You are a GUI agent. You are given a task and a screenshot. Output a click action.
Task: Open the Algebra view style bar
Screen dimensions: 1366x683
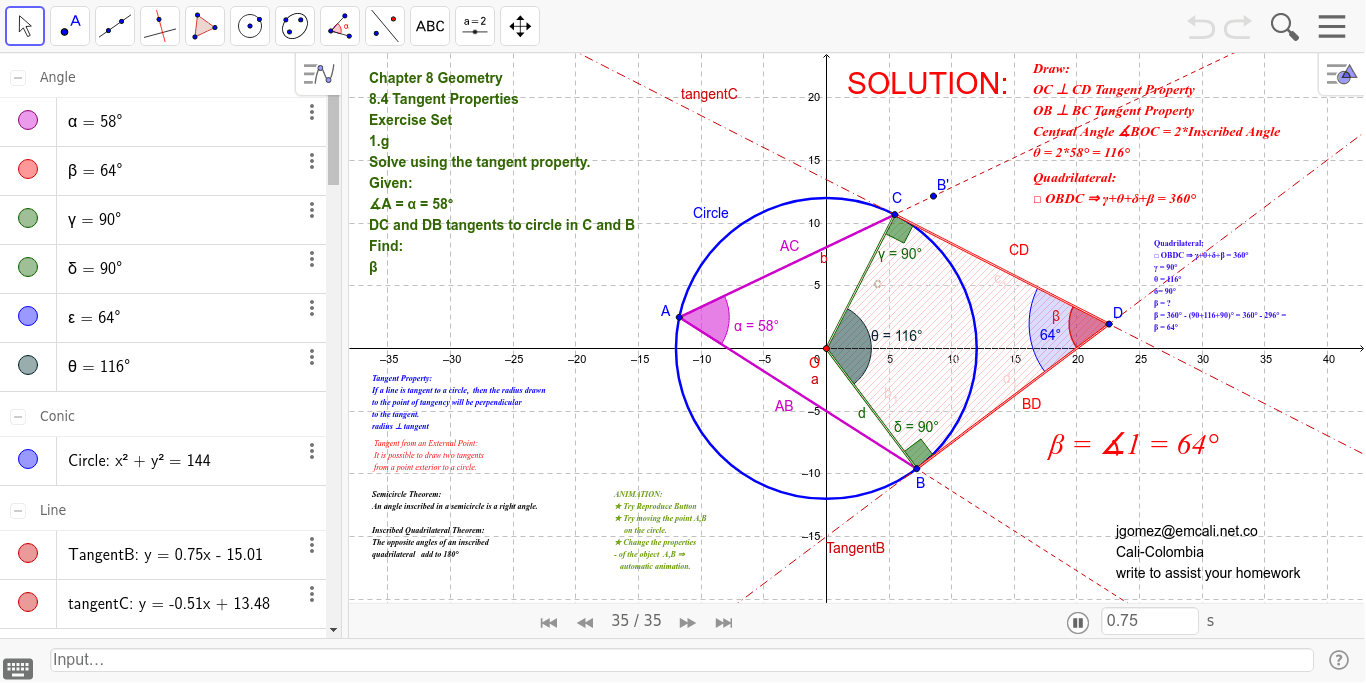318,74
